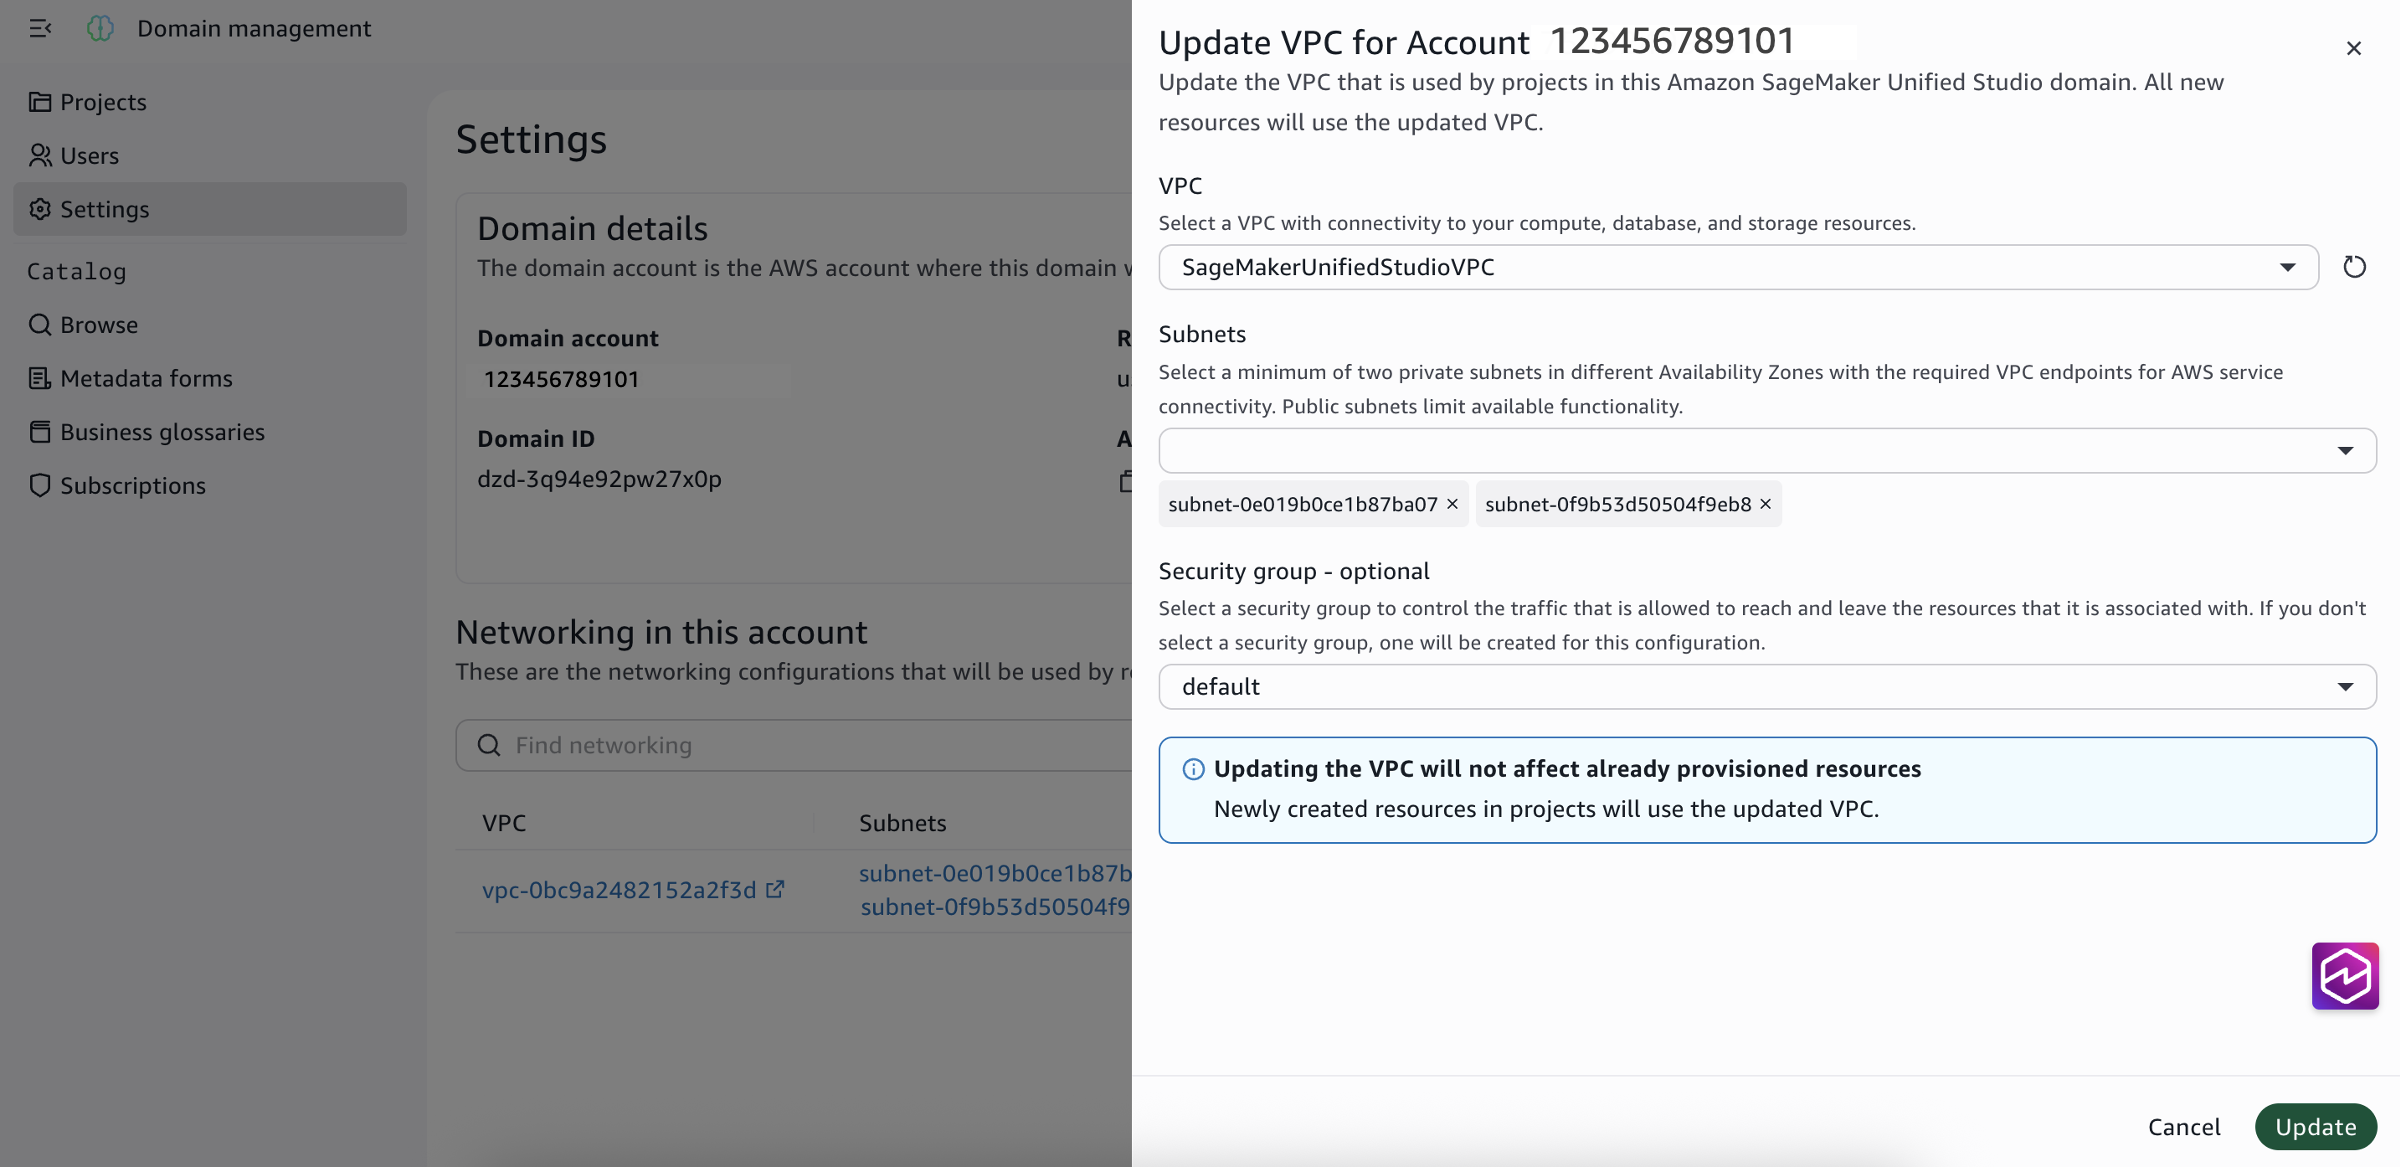Screen dimensions: 2400x1170
Task: Click the search icon in Find networking
Action: pos(489,746)
